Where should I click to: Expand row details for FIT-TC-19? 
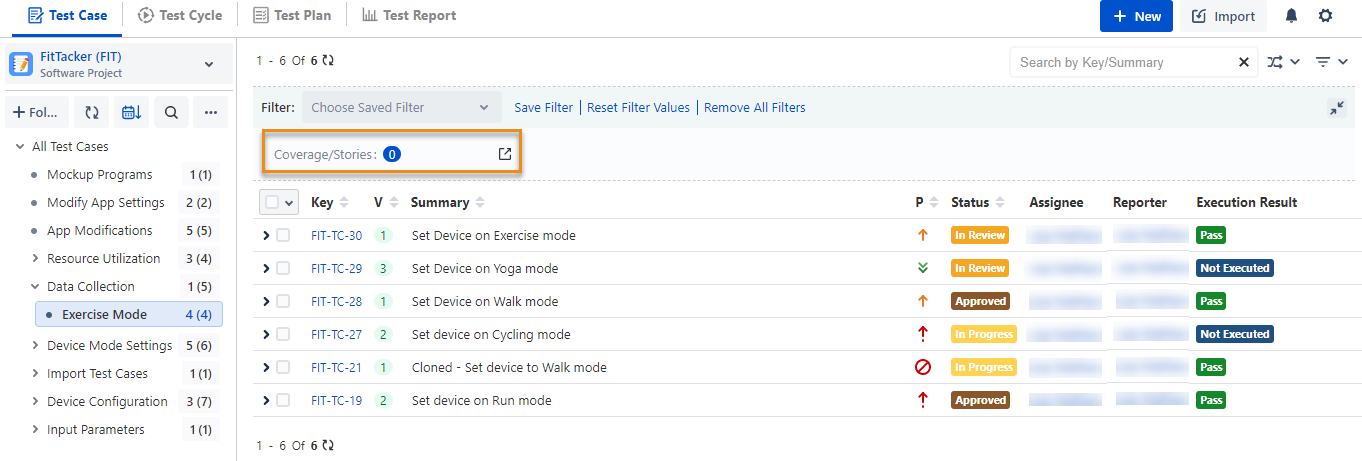[266, 400]
